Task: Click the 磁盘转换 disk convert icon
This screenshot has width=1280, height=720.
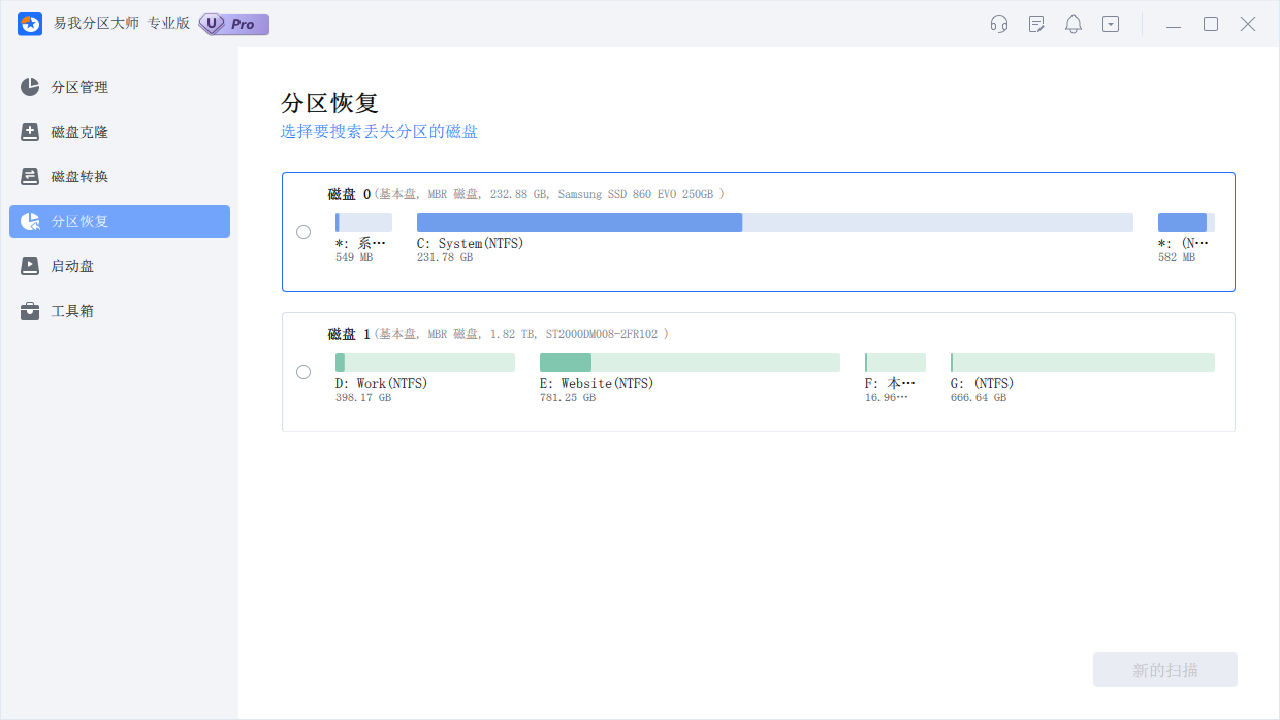Action: pos(30,176)
